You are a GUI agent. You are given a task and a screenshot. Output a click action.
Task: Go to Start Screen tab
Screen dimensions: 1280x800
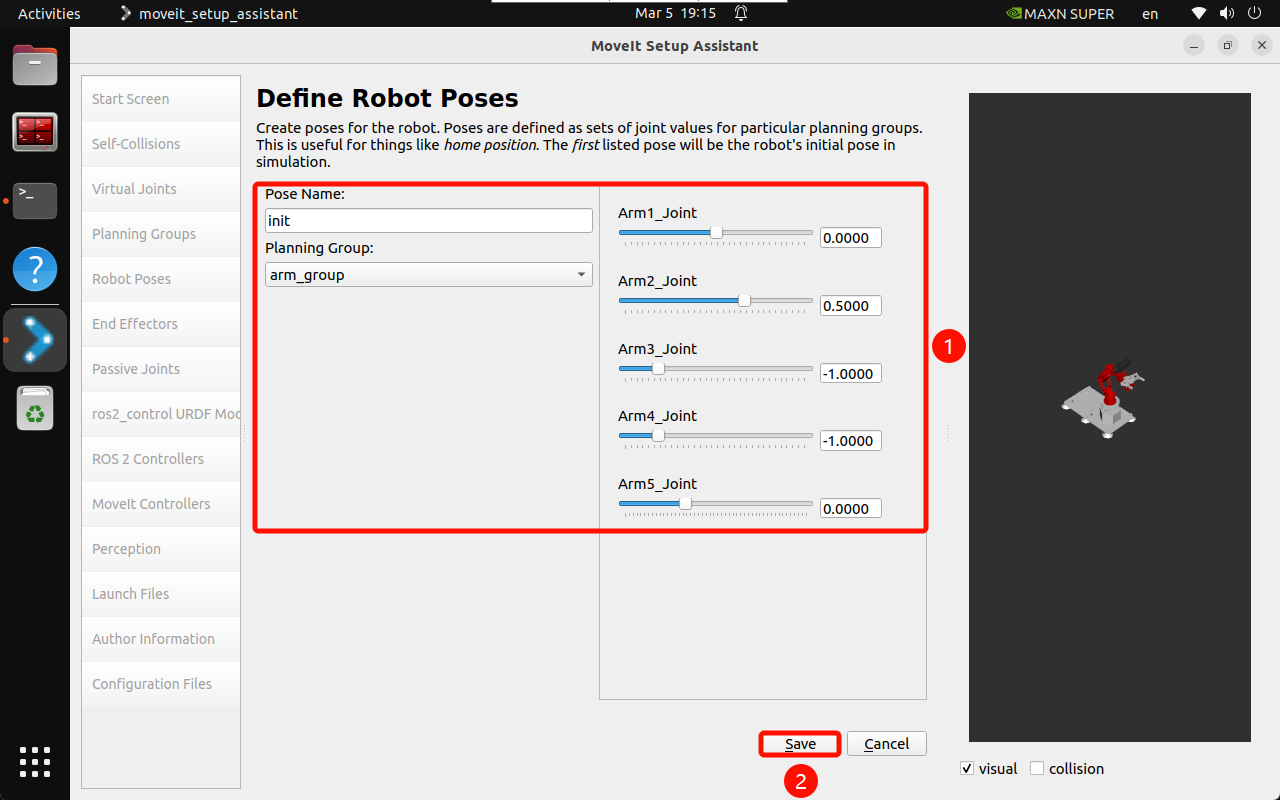click(161, 99)
